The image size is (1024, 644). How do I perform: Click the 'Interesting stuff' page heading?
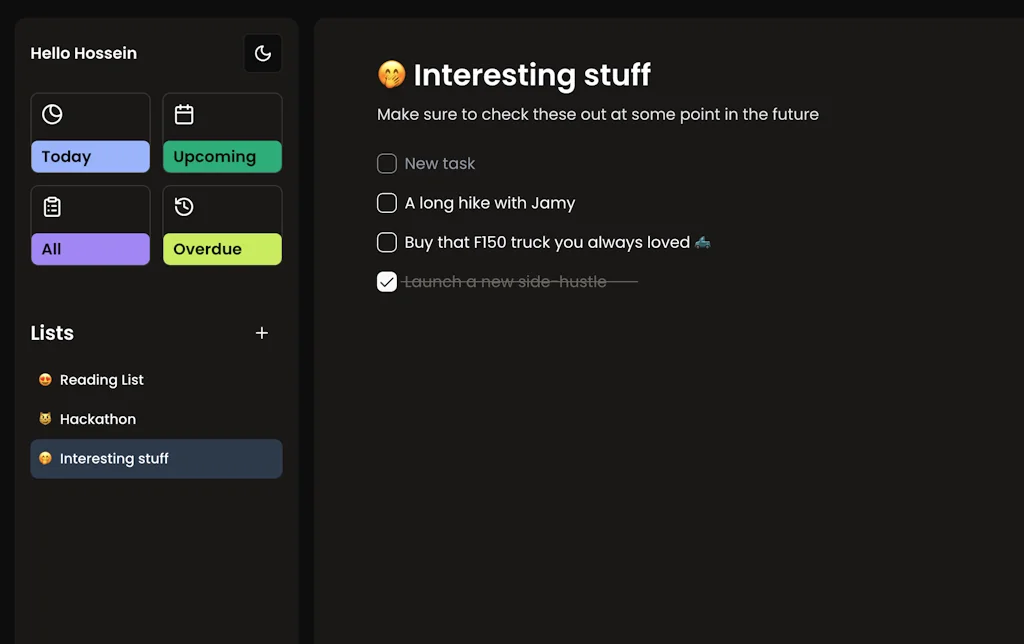coord(533,75)
